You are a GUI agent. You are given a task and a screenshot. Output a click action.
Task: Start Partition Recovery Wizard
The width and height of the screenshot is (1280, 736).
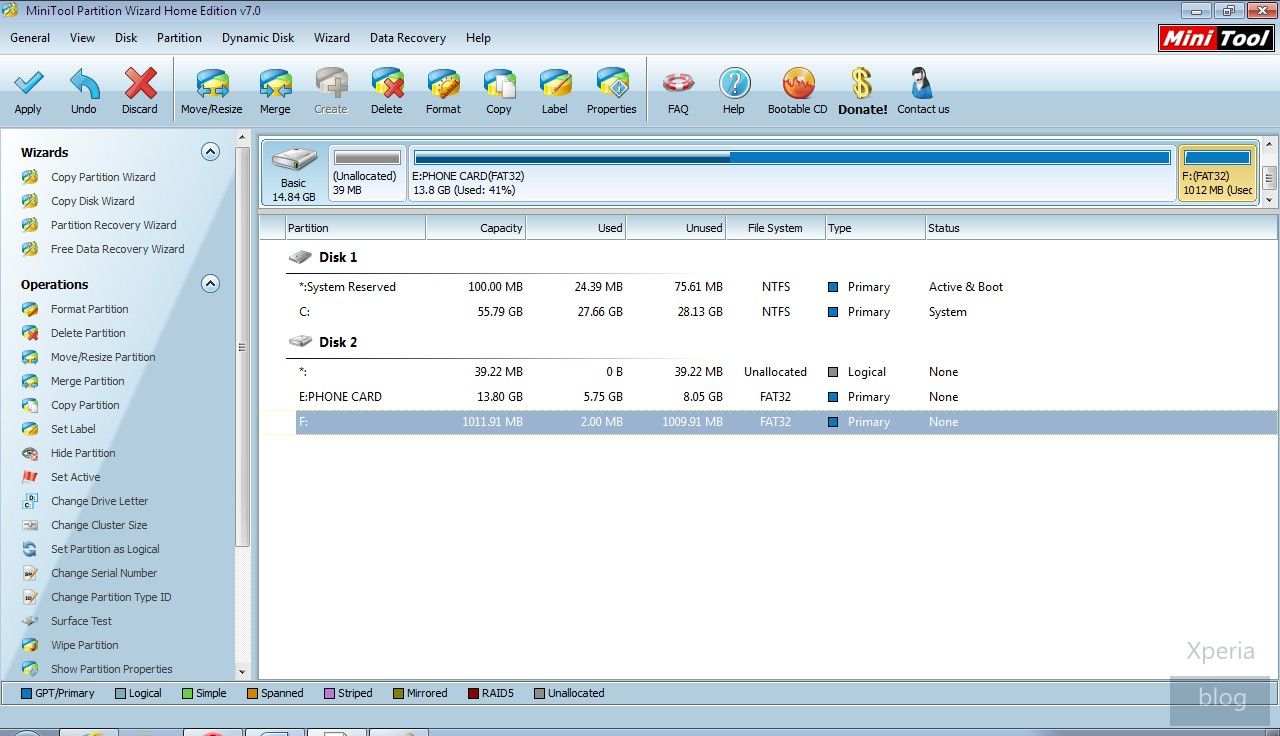(113, 225)
